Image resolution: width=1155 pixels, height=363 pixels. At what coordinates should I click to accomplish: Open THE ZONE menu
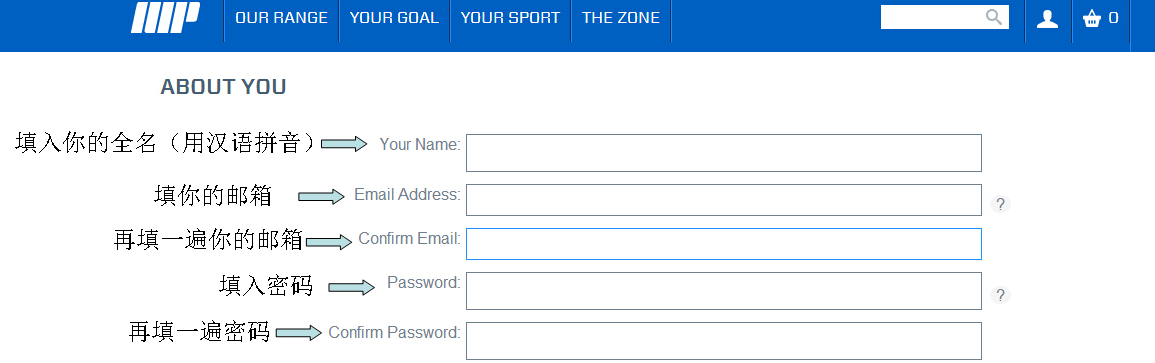(x=621, y=18)
